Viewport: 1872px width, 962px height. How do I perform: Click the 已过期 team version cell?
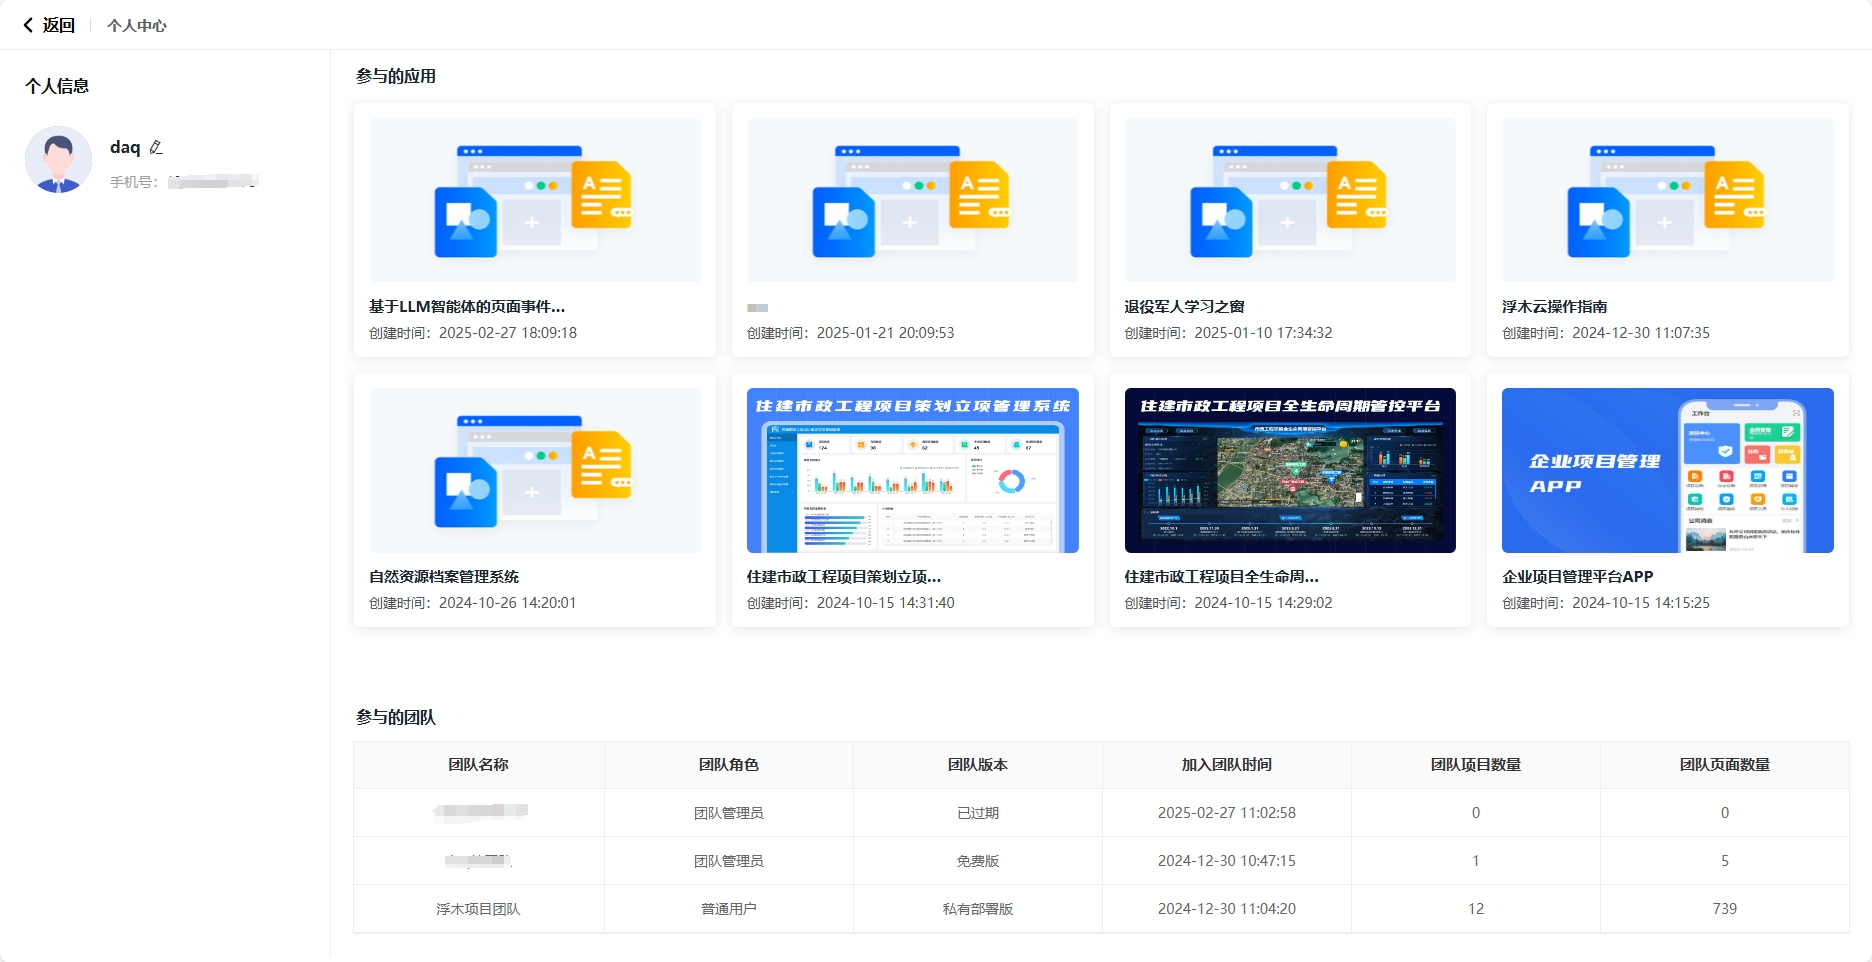[x=977, y=813]
